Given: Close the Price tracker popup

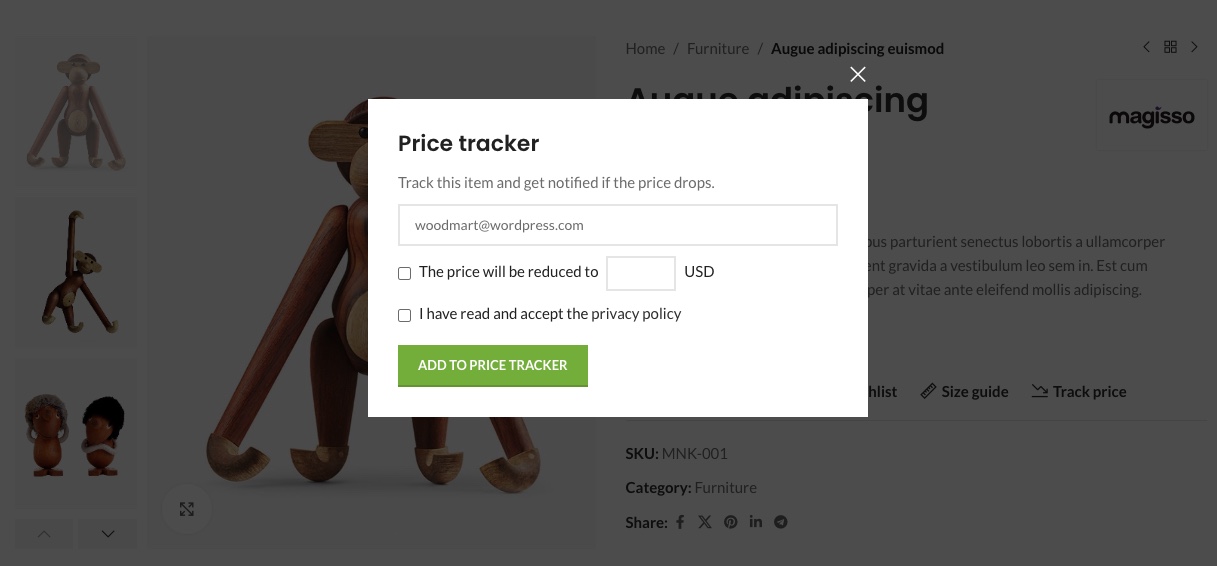Looking at the screenshot, I should tap(857, 74).
